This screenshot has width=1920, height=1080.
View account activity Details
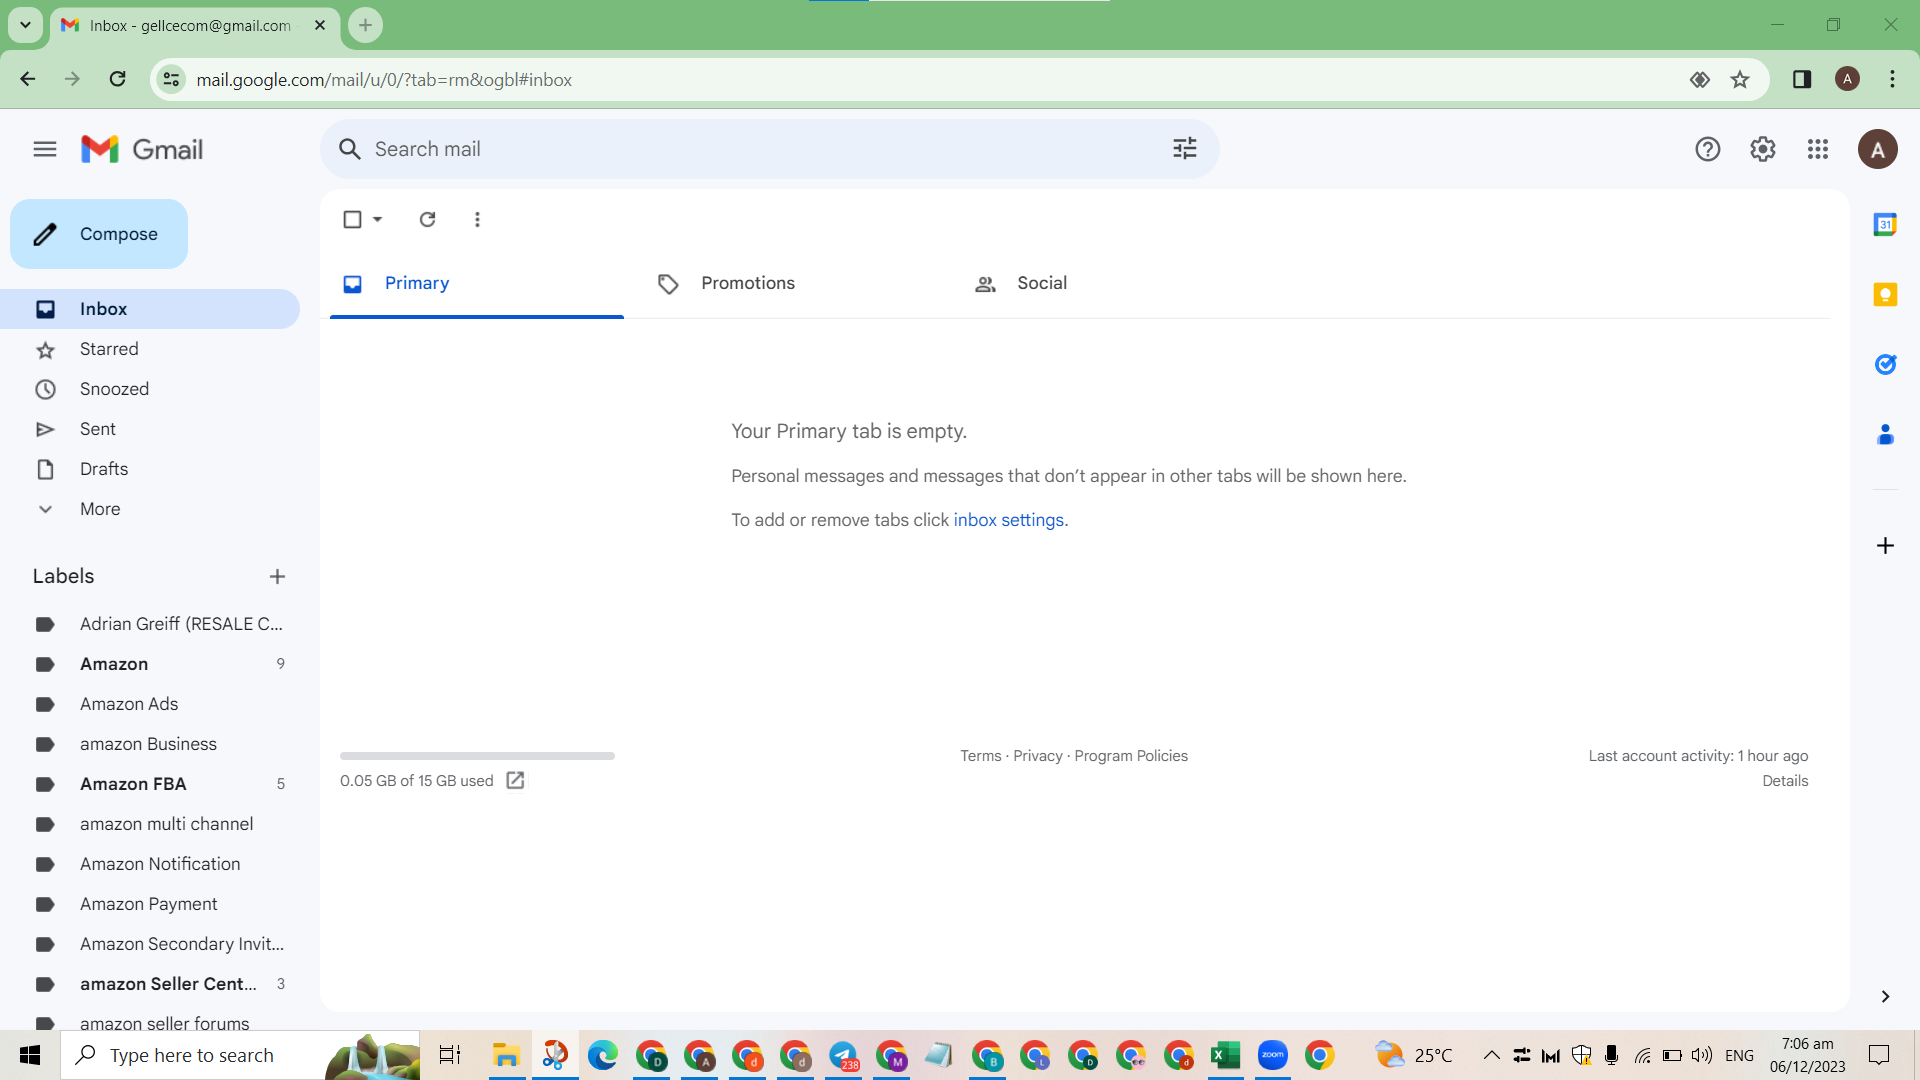click(x=1785, y=781)
